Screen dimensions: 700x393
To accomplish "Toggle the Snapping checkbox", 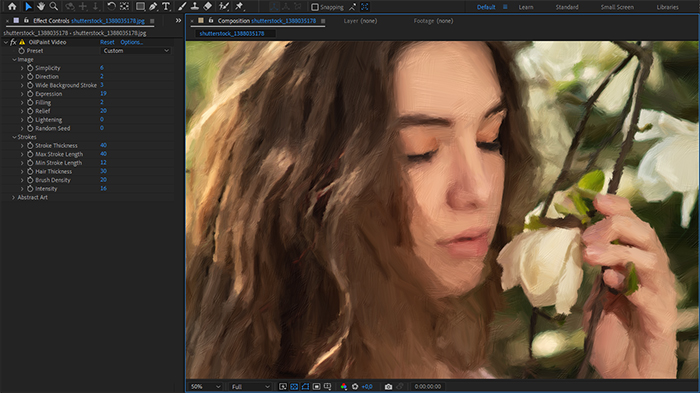I will (x=315, y=7).
